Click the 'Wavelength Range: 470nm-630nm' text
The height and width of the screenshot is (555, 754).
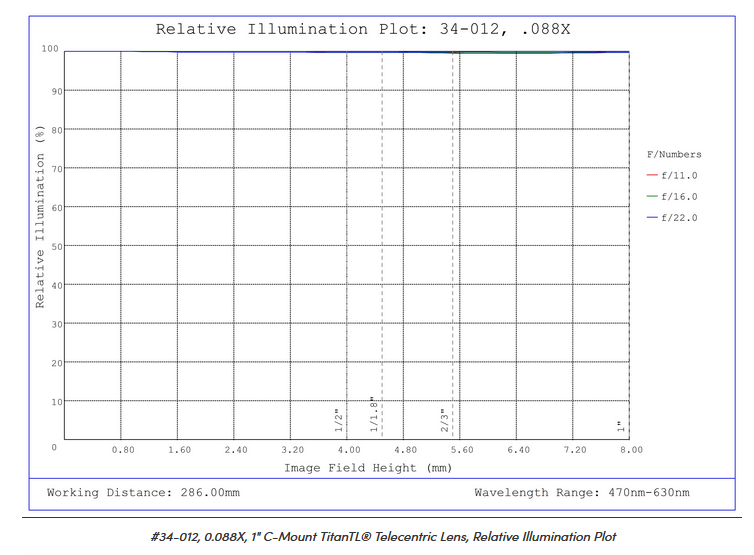coord(581,493)
